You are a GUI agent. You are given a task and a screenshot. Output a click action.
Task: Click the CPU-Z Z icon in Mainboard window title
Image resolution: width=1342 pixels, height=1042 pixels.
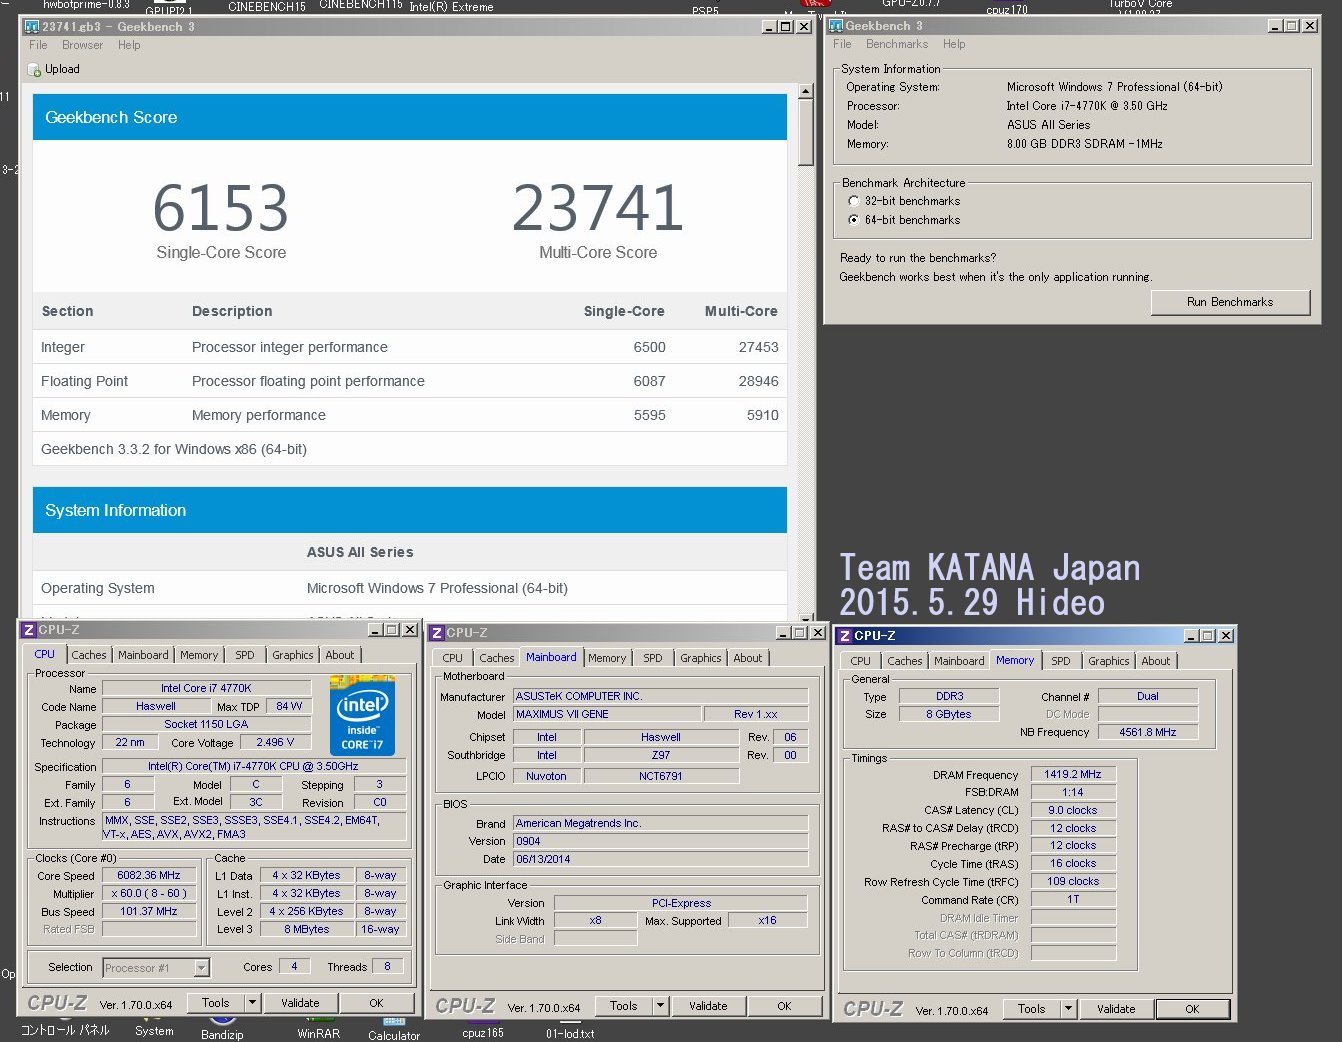(437, 633)
